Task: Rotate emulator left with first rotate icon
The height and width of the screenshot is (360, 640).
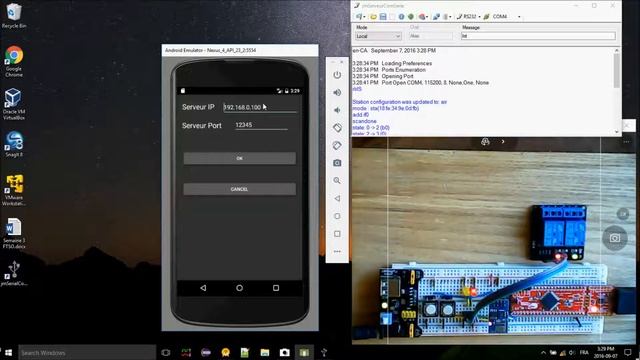Action: tap(337, 128)
